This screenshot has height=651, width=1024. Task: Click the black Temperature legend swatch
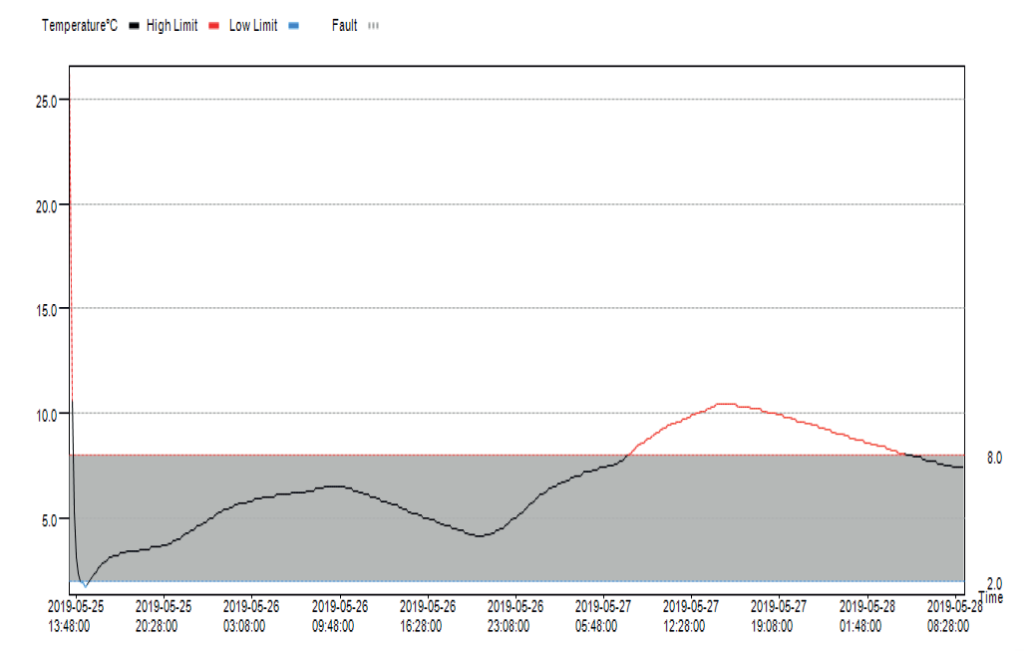click(x=134, y=26)
